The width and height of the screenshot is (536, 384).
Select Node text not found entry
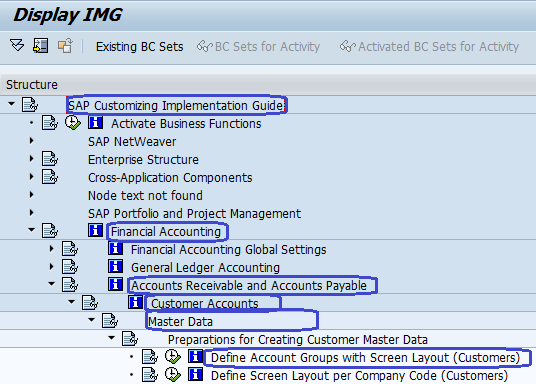pyautogui.click(x=145, y=195)
